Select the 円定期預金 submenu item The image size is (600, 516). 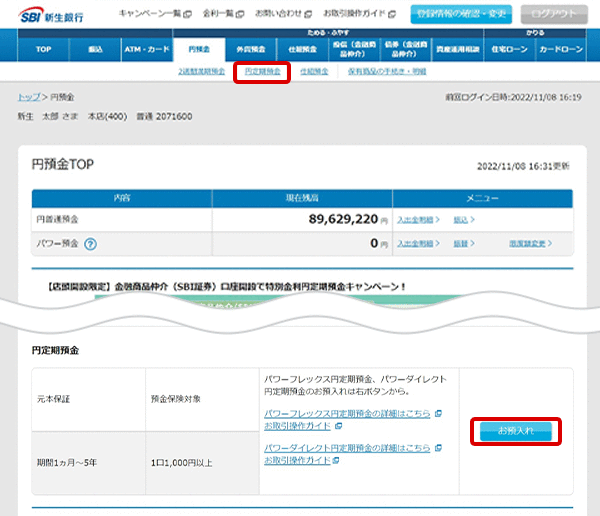click(x=262, y=72)
